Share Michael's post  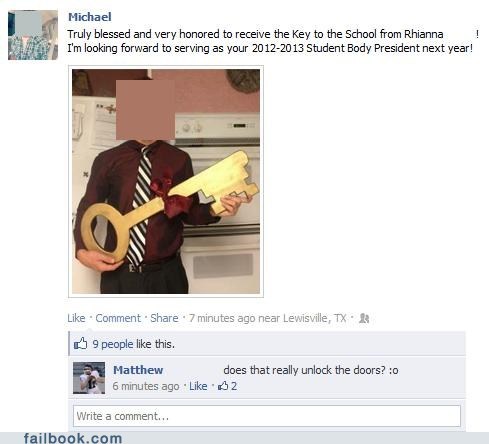coord(164,318)
